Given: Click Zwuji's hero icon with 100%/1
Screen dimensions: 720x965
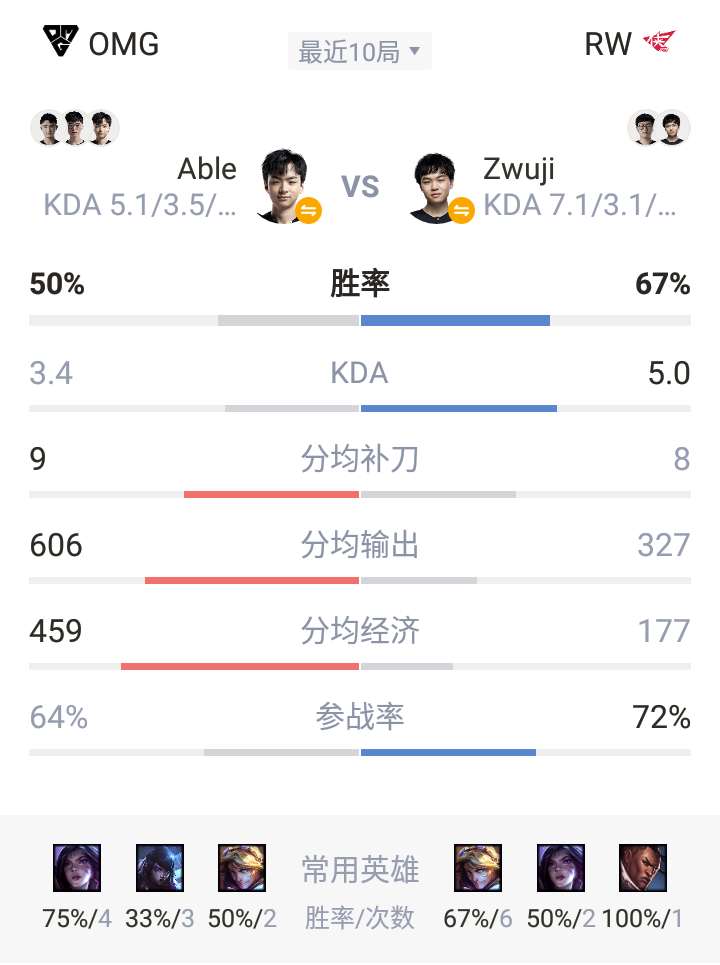Looking at the screenshot, I should pyautogui.click(x=642, y=868).
